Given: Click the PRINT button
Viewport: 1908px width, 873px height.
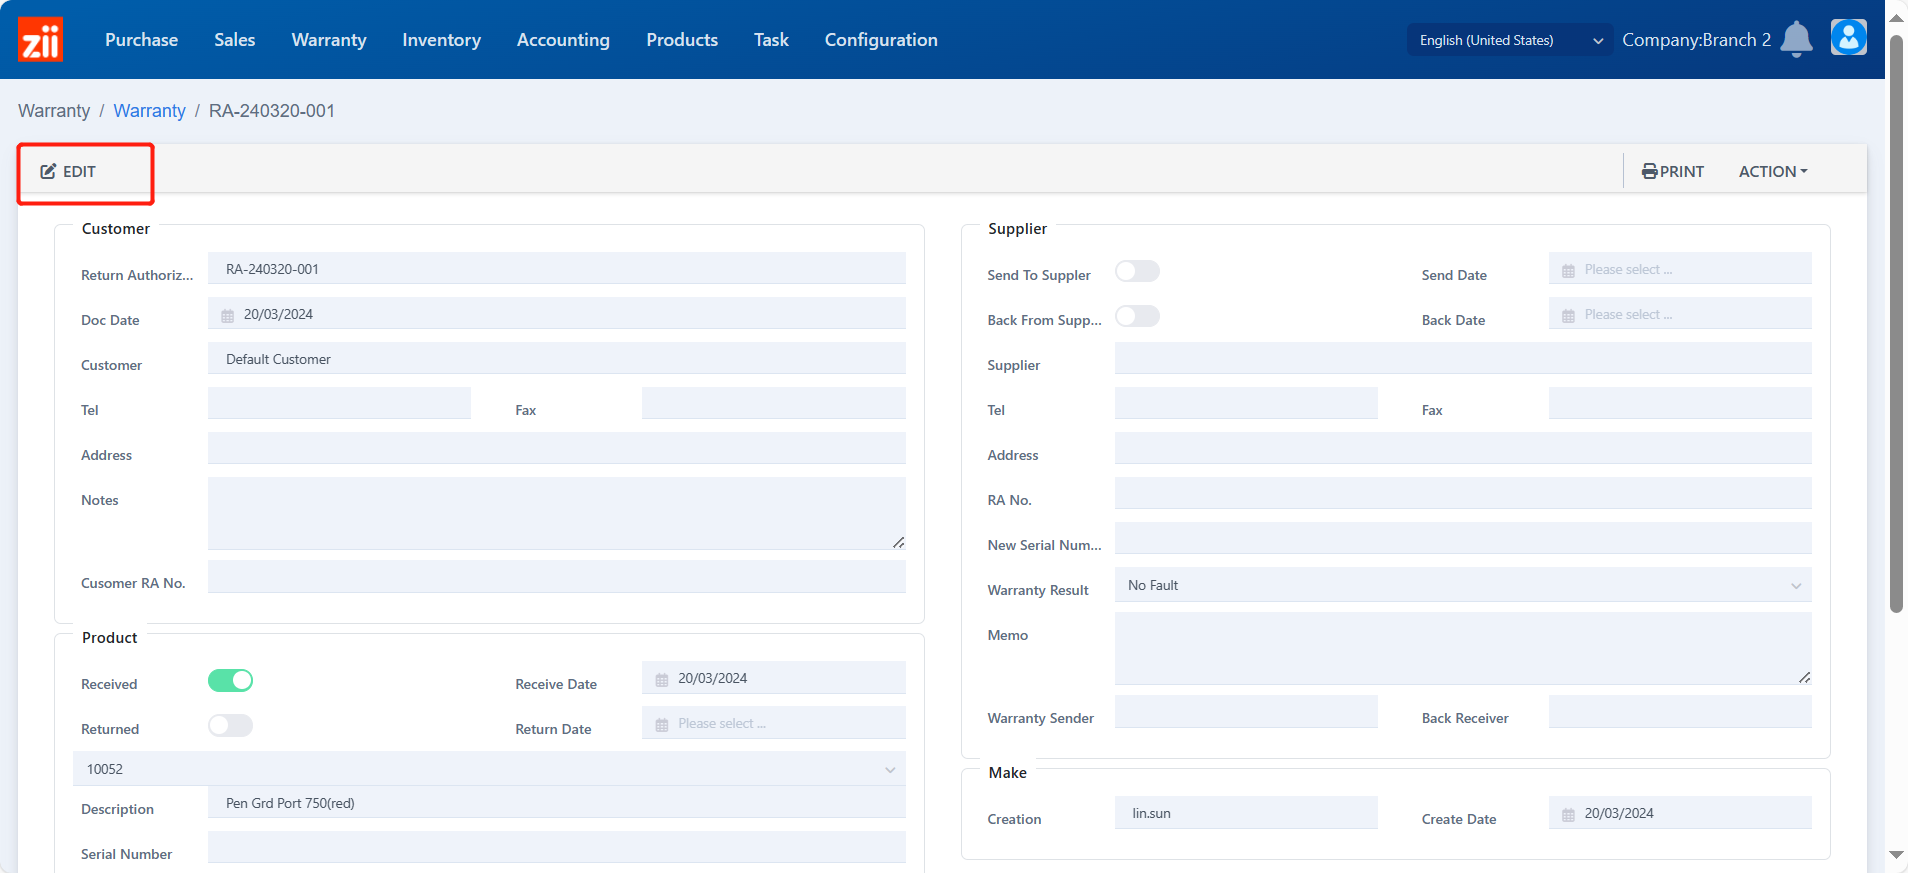Looking at the screenshot, I should click(1673, 171).
